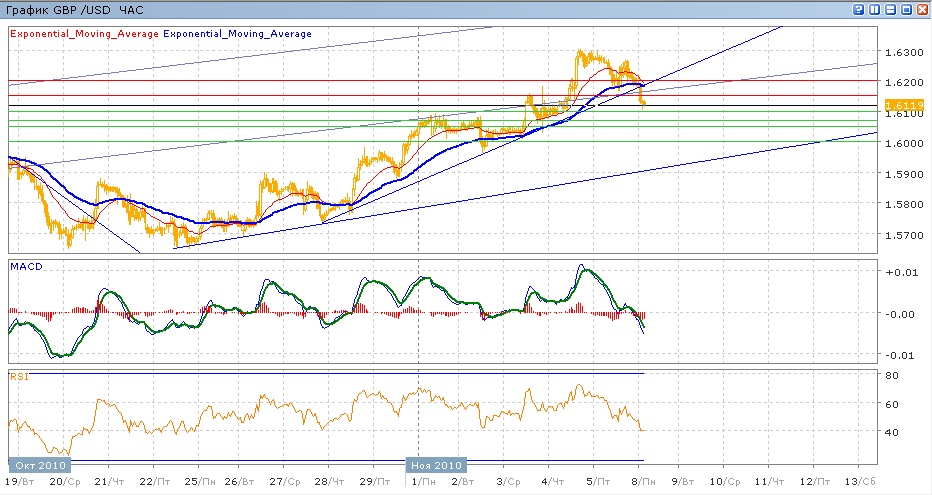Click the Окт 2010 month marker
The height and width of the screenshot is (495, 932).
pyautogui.click(x=40, y=465)
